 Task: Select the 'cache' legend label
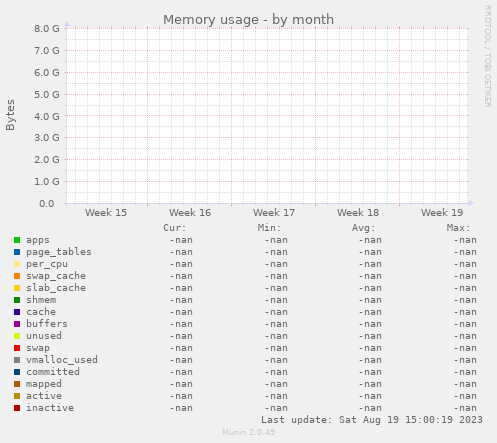41,312
